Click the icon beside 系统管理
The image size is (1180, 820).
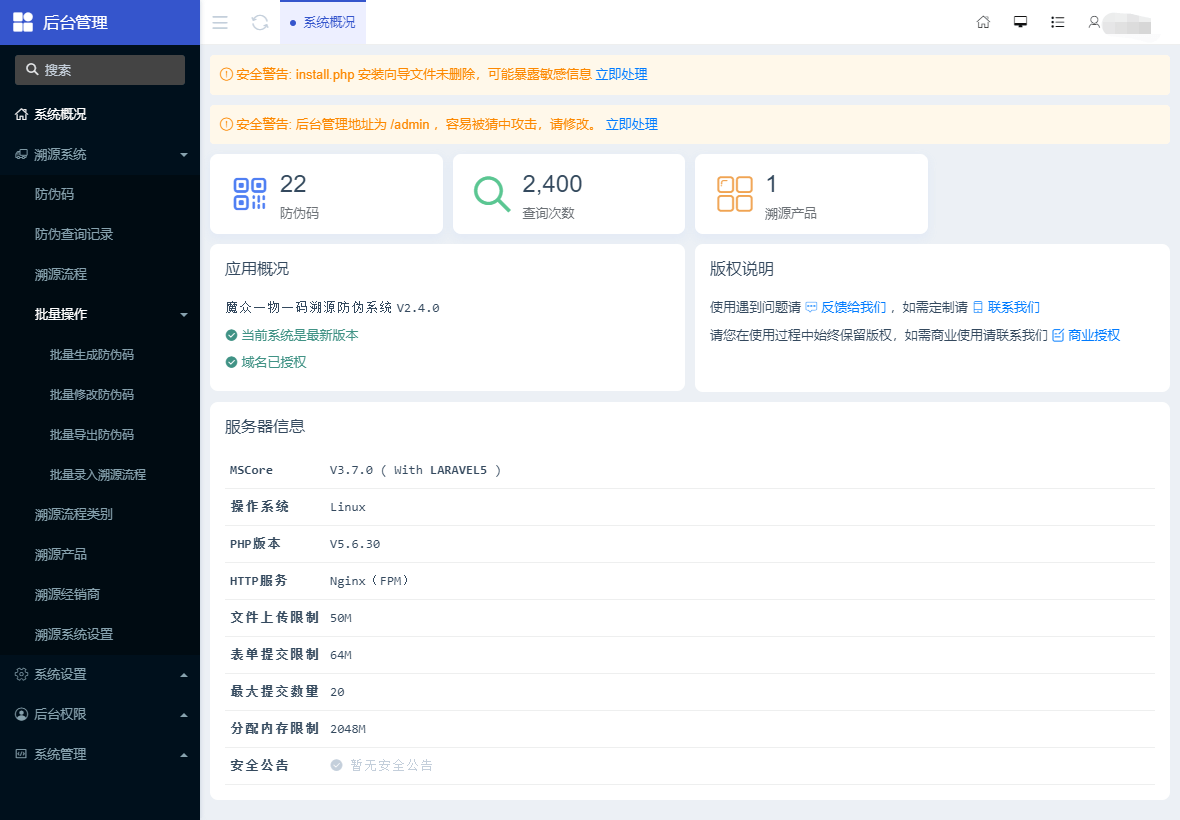click(21, 754)
